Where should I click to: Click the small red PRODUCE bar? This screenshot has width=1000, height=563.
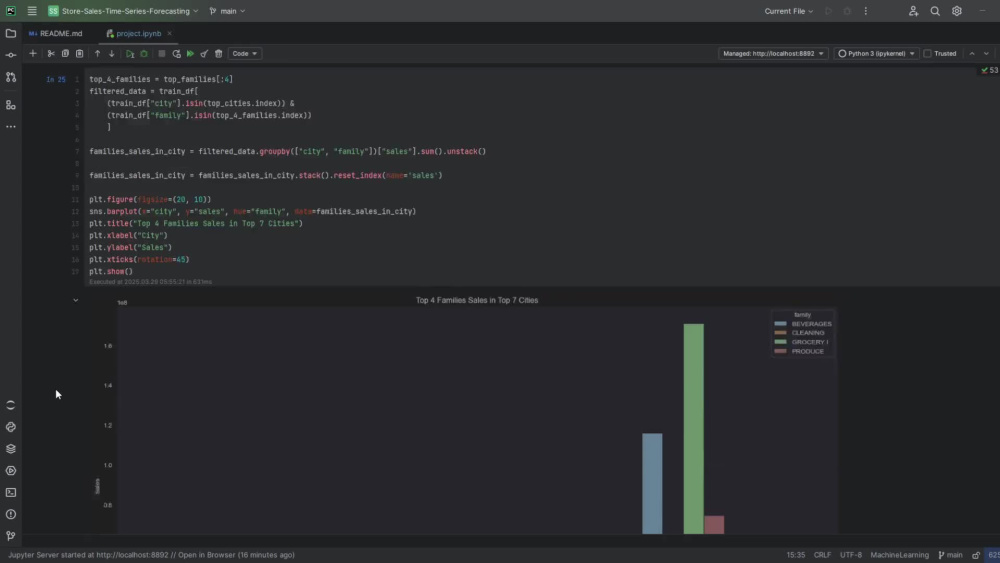[714, 525]
